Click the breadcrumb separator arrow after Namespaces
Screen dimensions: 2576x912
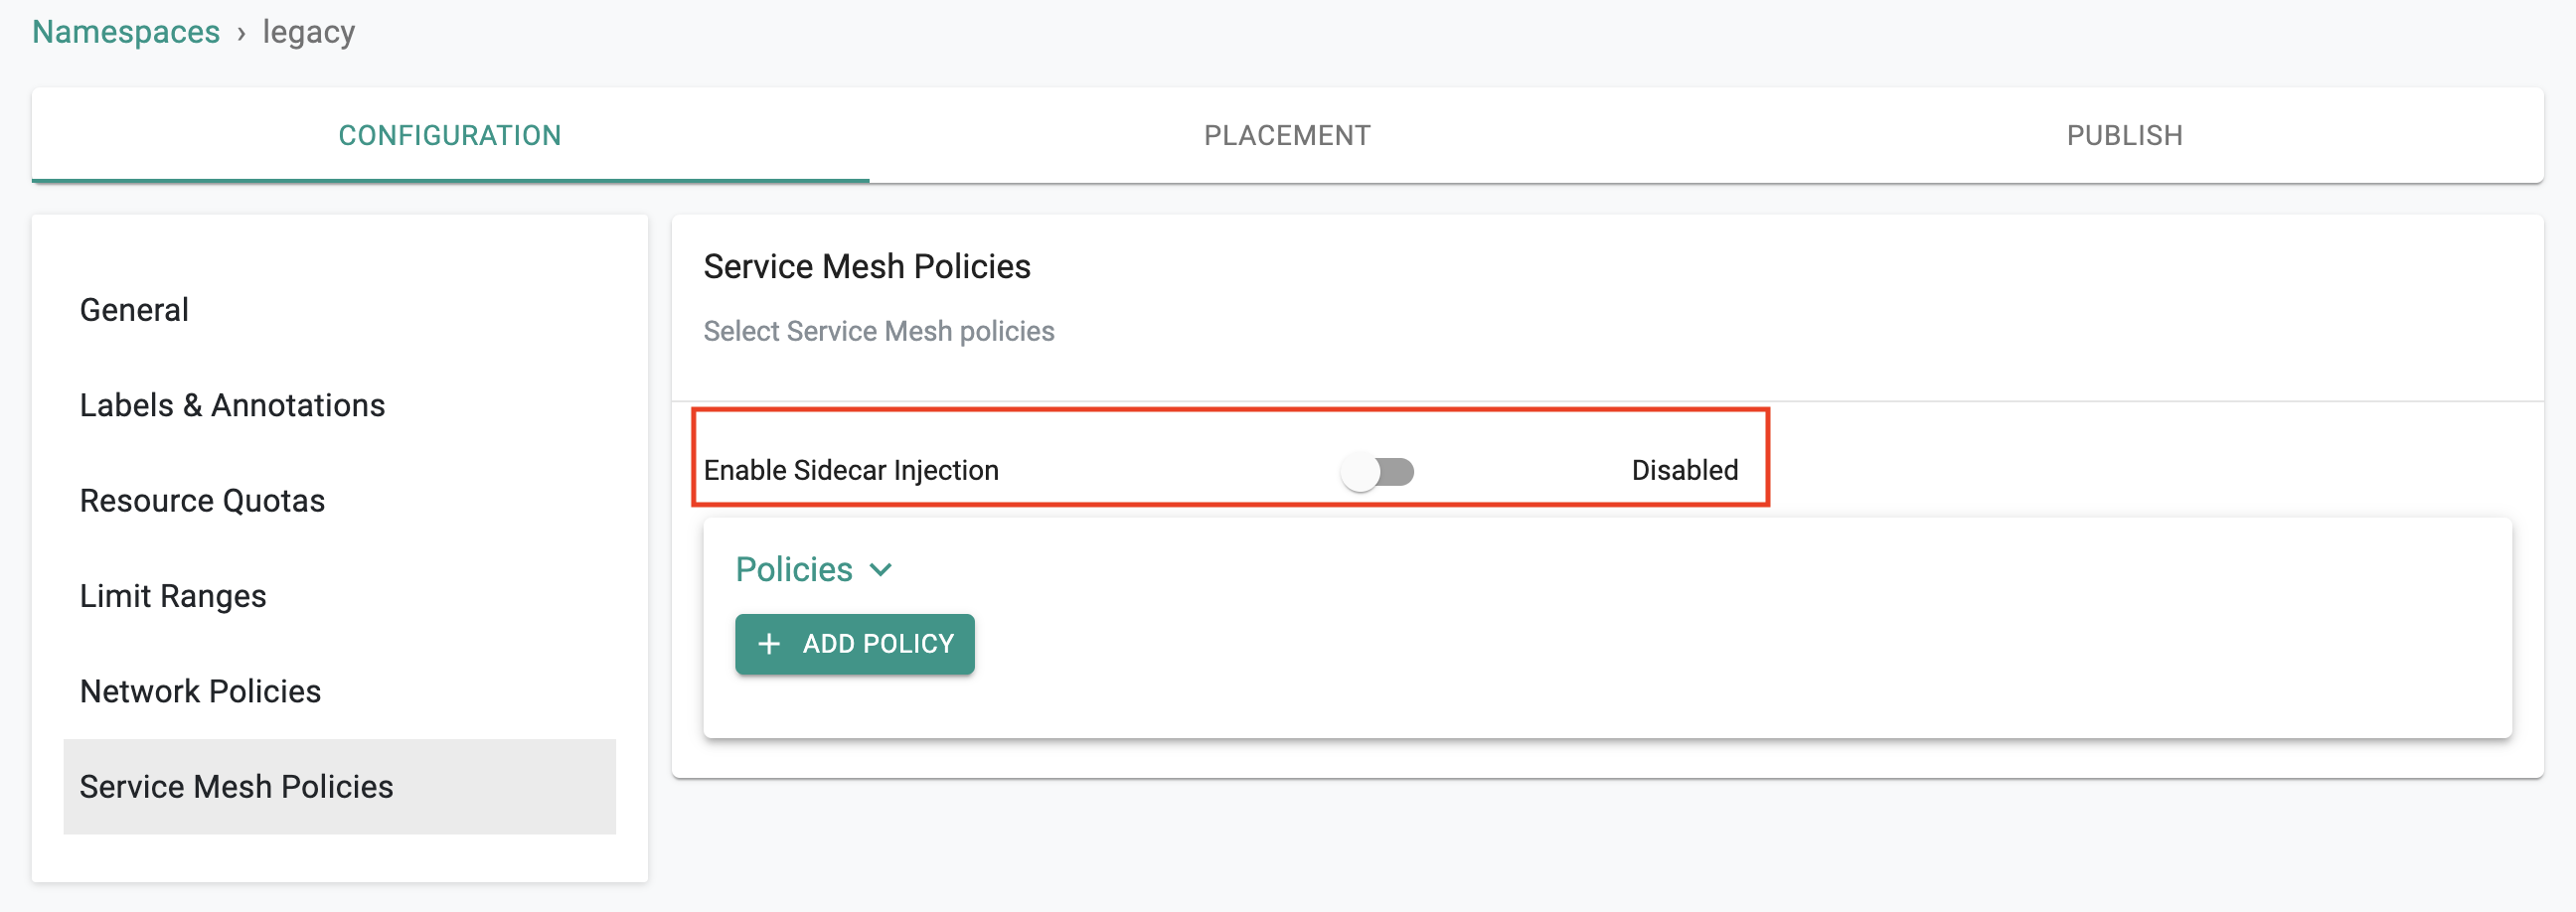click(x=241, y=34)
